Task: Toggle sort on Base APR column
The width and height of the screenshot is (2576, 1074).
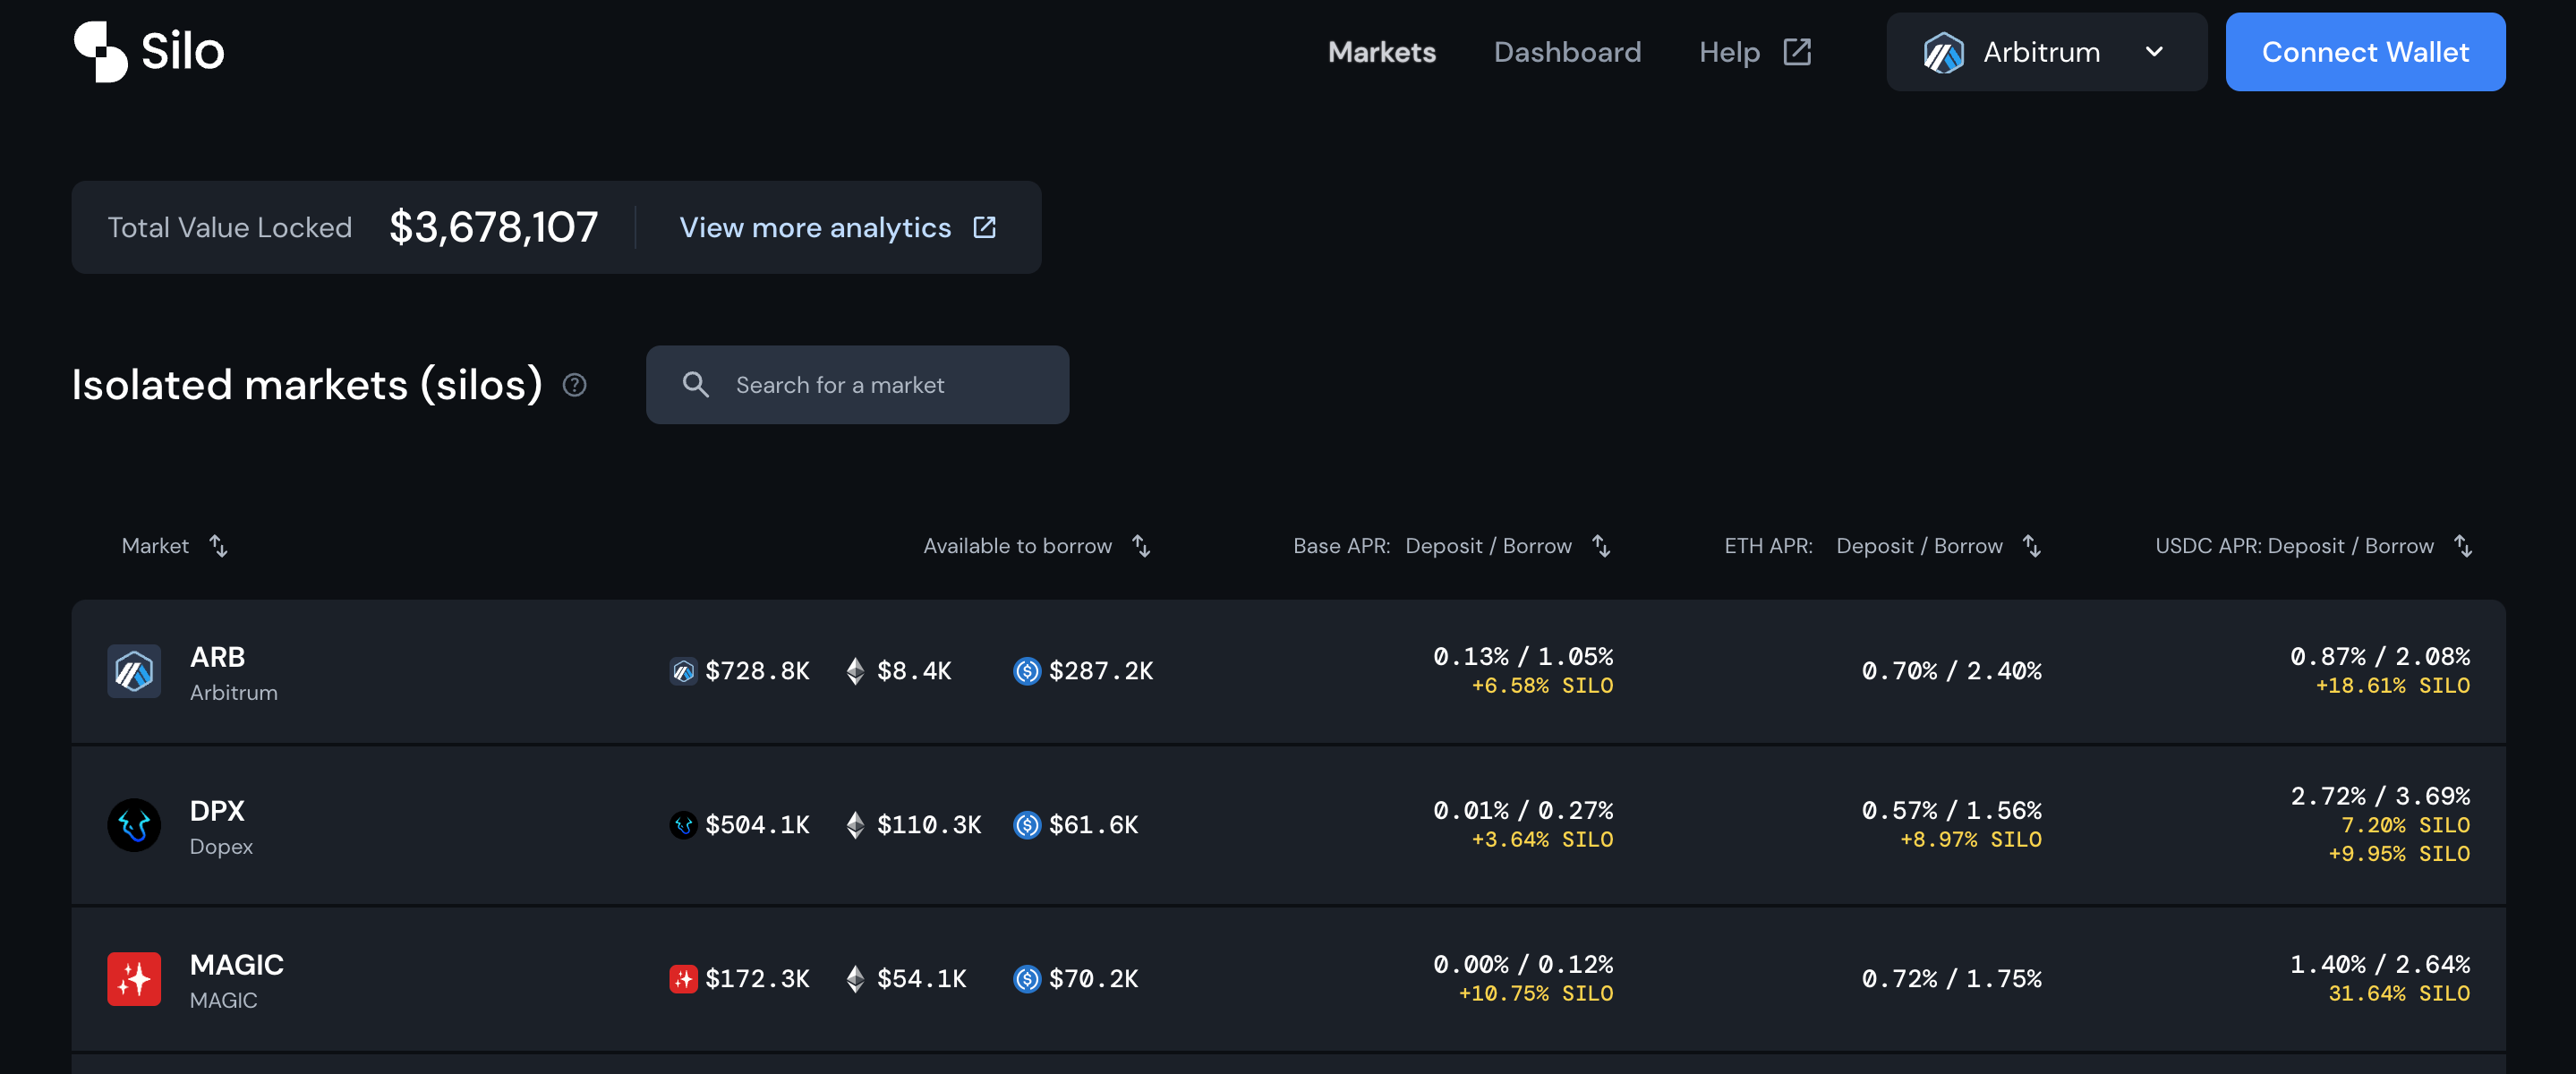Action: tap(1601, 546)
